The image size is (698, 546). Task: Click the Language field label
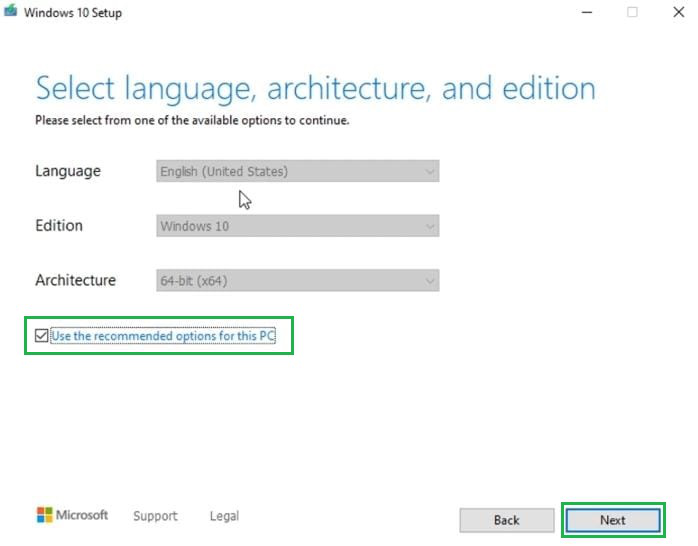tap(68, 171)
